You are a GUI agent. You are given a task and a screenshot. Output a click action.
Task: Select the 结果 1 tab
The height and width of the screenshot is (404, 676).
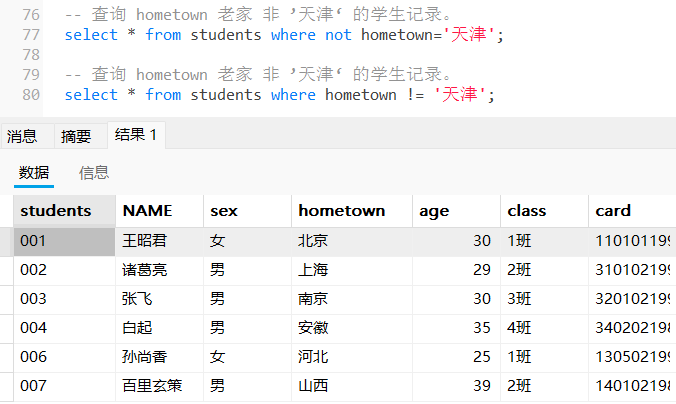click(x=136, y=135)
